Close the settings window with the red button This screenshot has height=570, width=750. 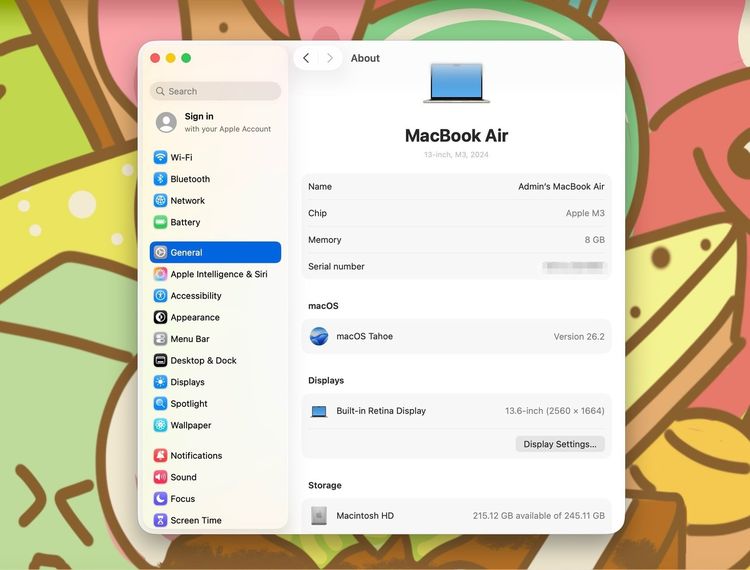(155, 58)
